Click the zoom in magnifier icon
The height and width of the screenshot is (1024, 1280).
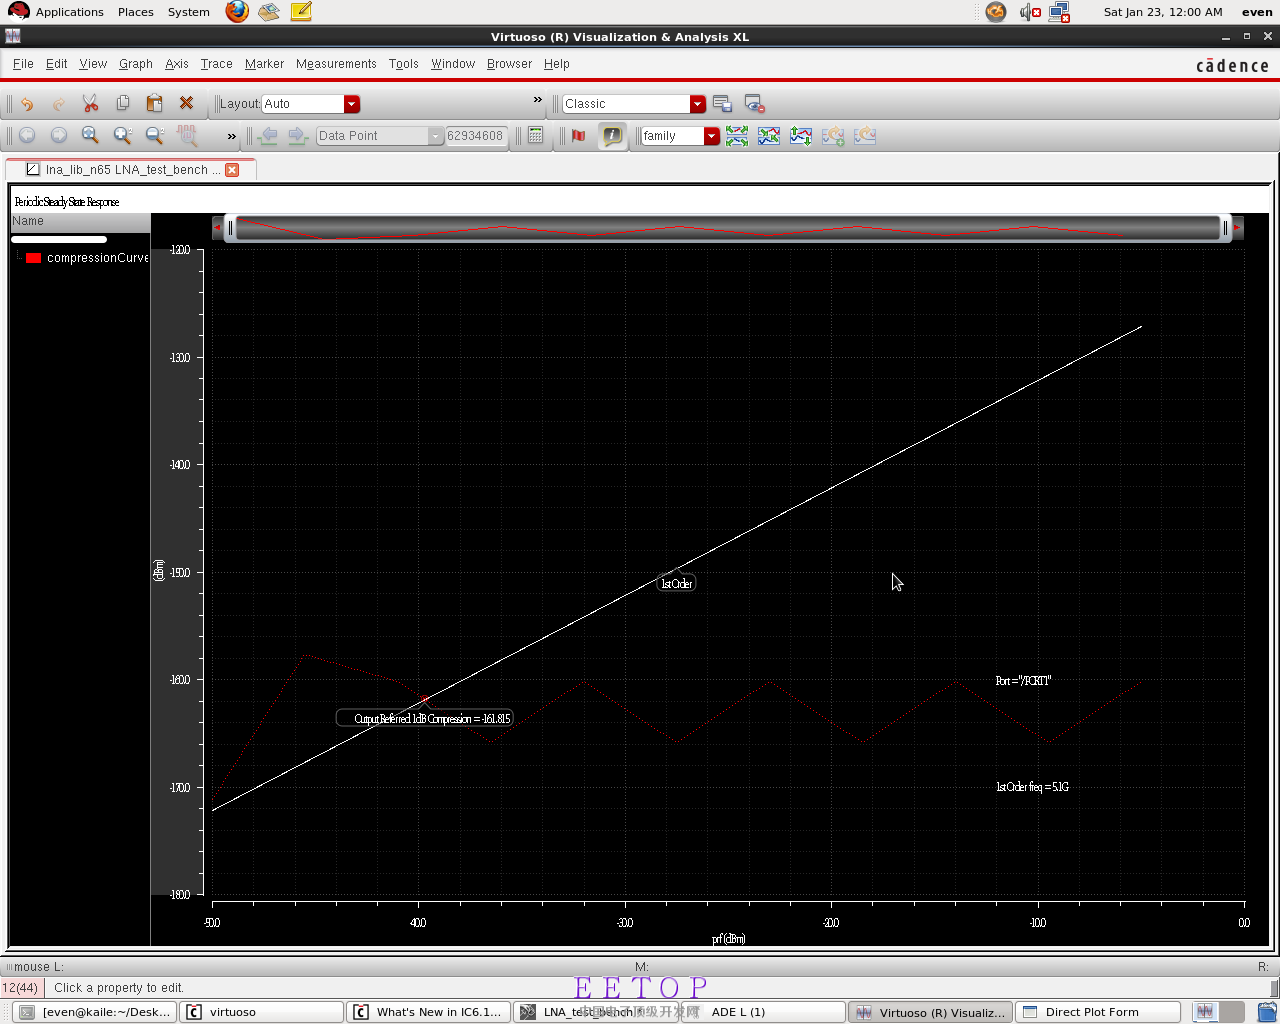click(122, 135)
